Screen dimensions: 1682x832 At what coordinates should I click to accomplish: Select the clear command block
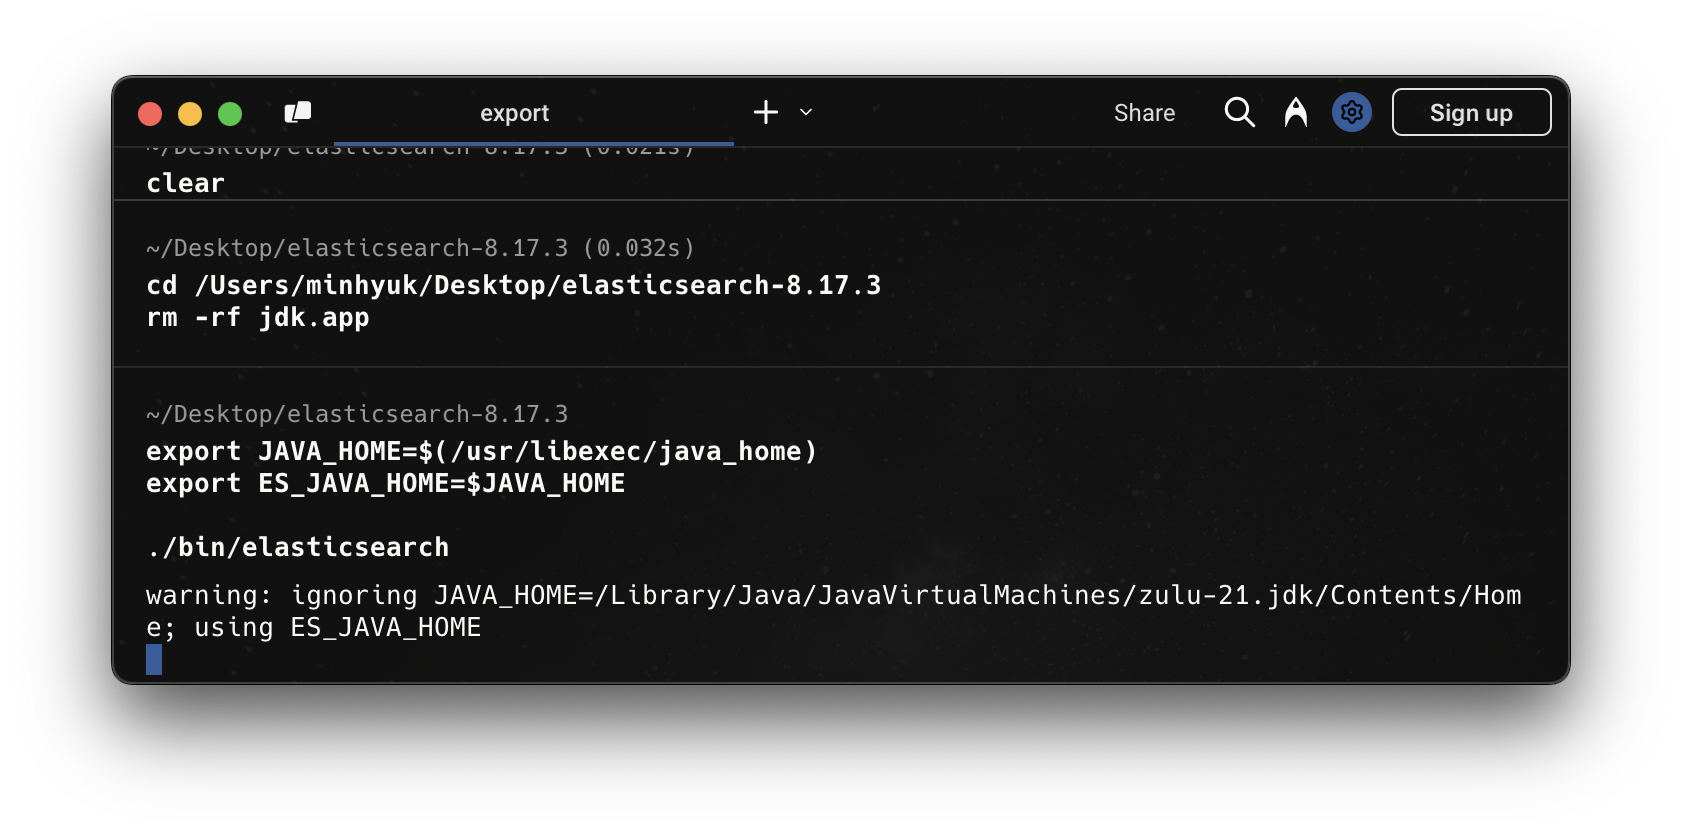click(x=186, y=183)
